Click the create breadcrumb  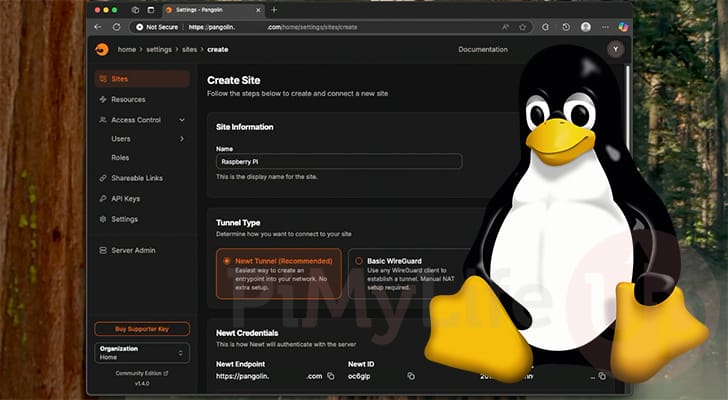[218, 49]
